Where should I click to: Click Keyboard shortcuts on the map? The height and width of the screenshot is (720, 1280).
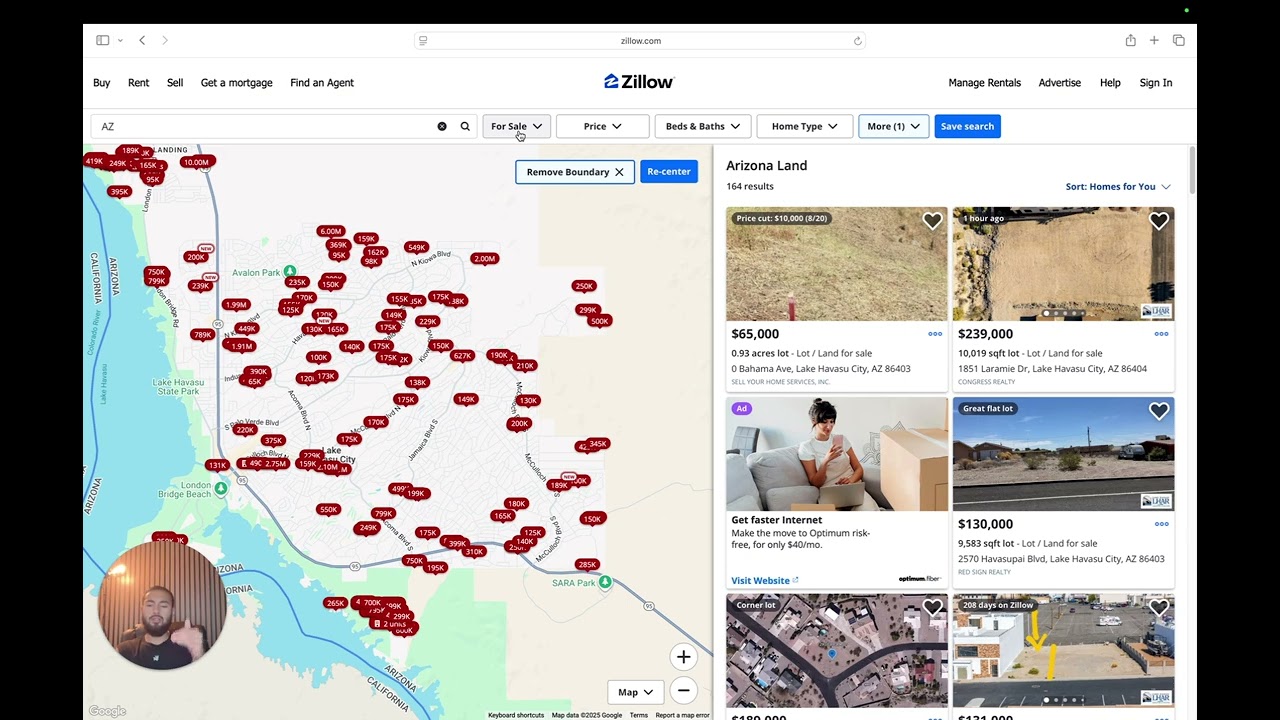tap(516, 715)
